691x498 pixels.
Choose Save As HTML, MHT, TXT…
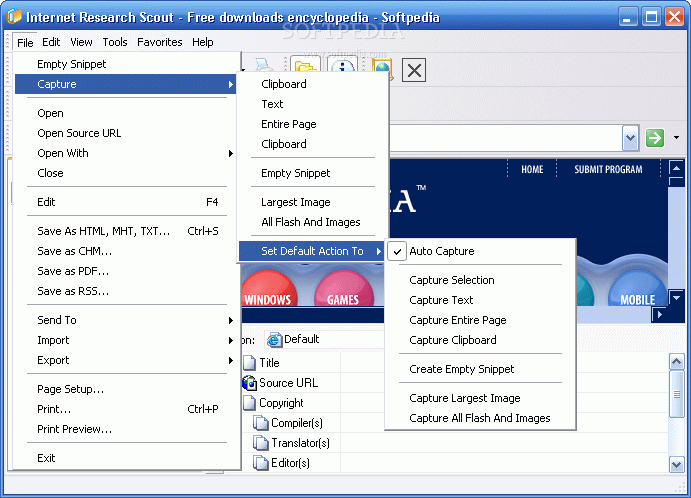coord(126,231)
